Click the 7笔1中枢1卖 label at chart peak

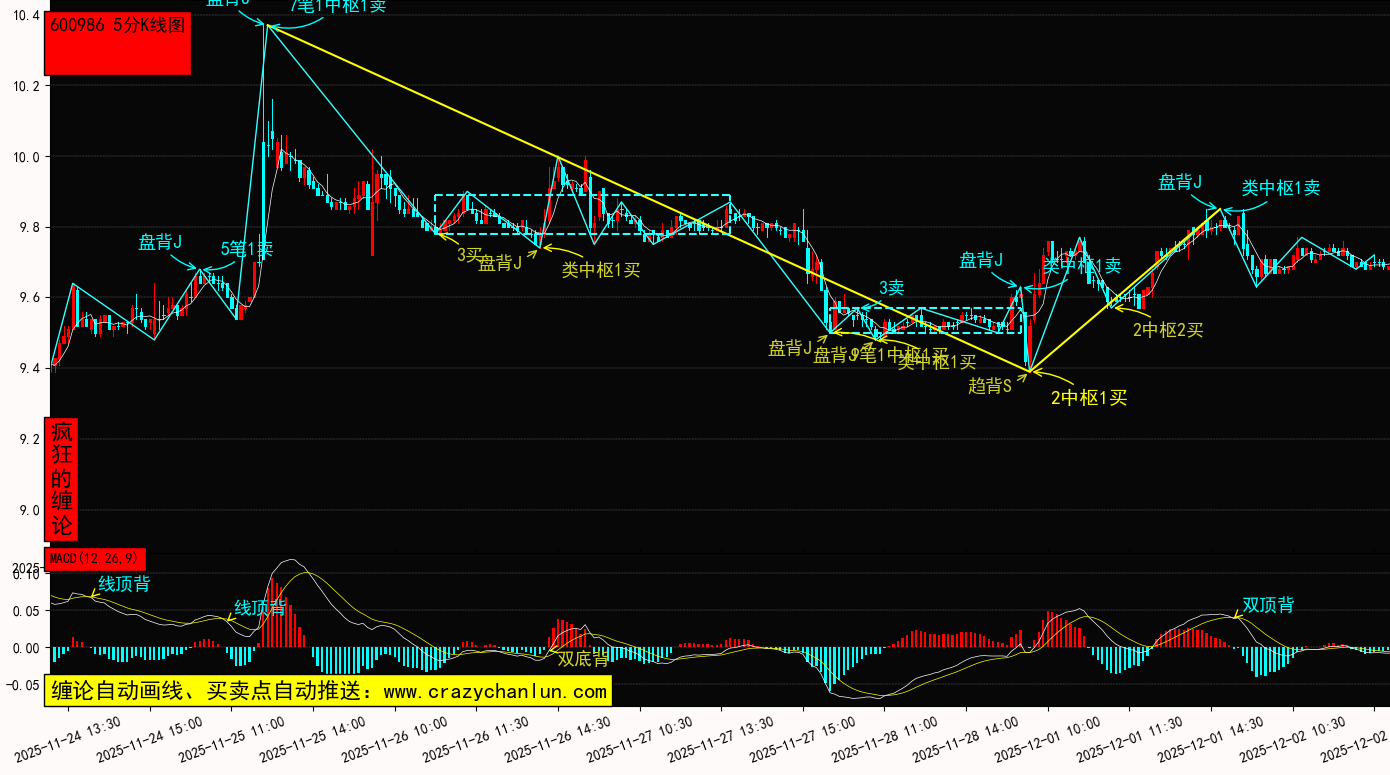point(338,6)
